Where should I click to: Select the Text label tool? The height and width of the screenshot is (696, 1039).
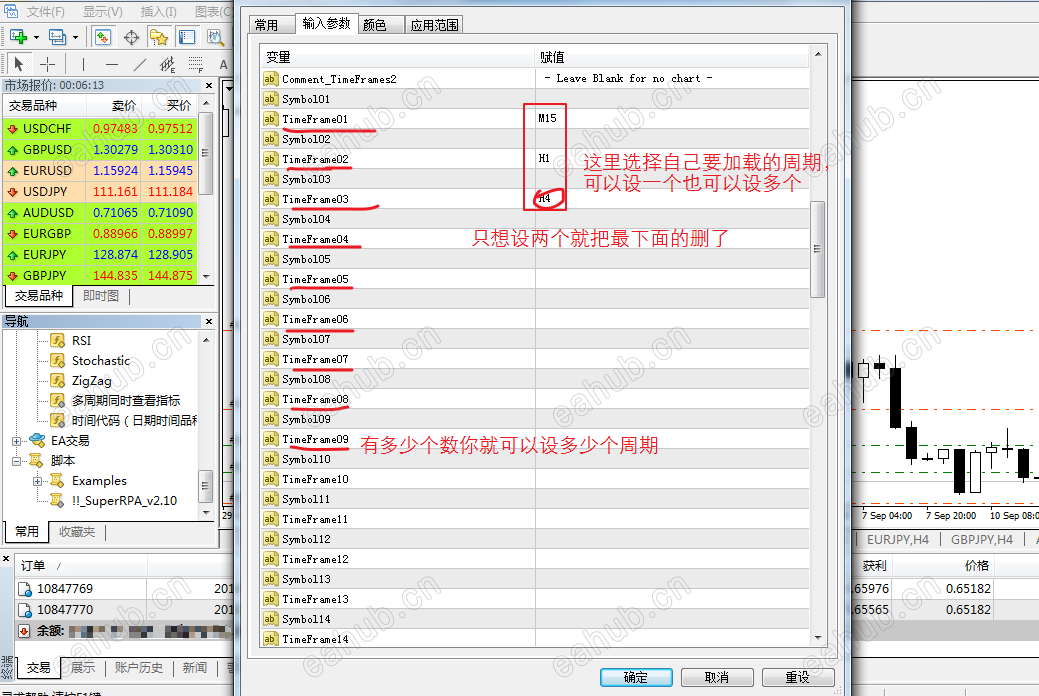pyautogui.click(x=223, y=64)
